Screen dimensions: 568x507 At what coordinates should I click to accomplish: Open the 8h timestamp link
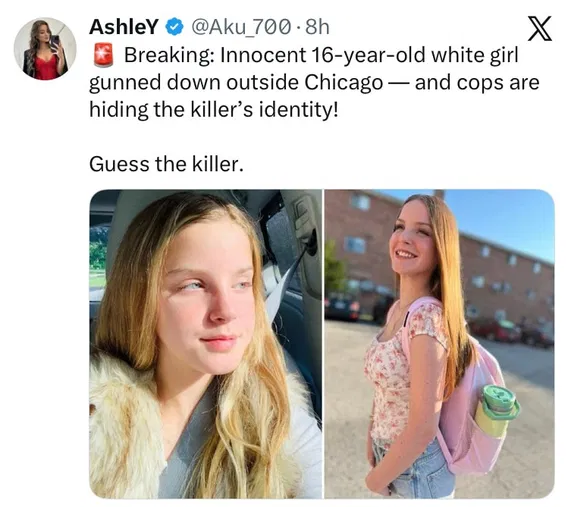(x=317, y=27)
